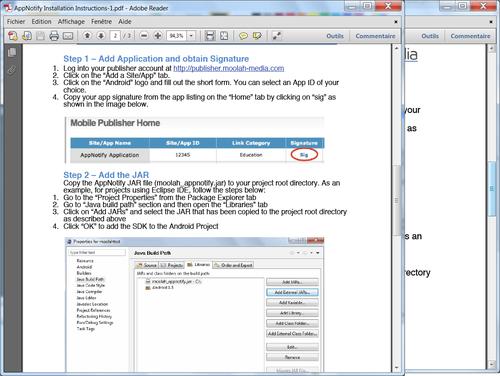The height and width of the screenshot is (376, 500).
Task: Click Outils in the background window
Action: pos(430,36)
